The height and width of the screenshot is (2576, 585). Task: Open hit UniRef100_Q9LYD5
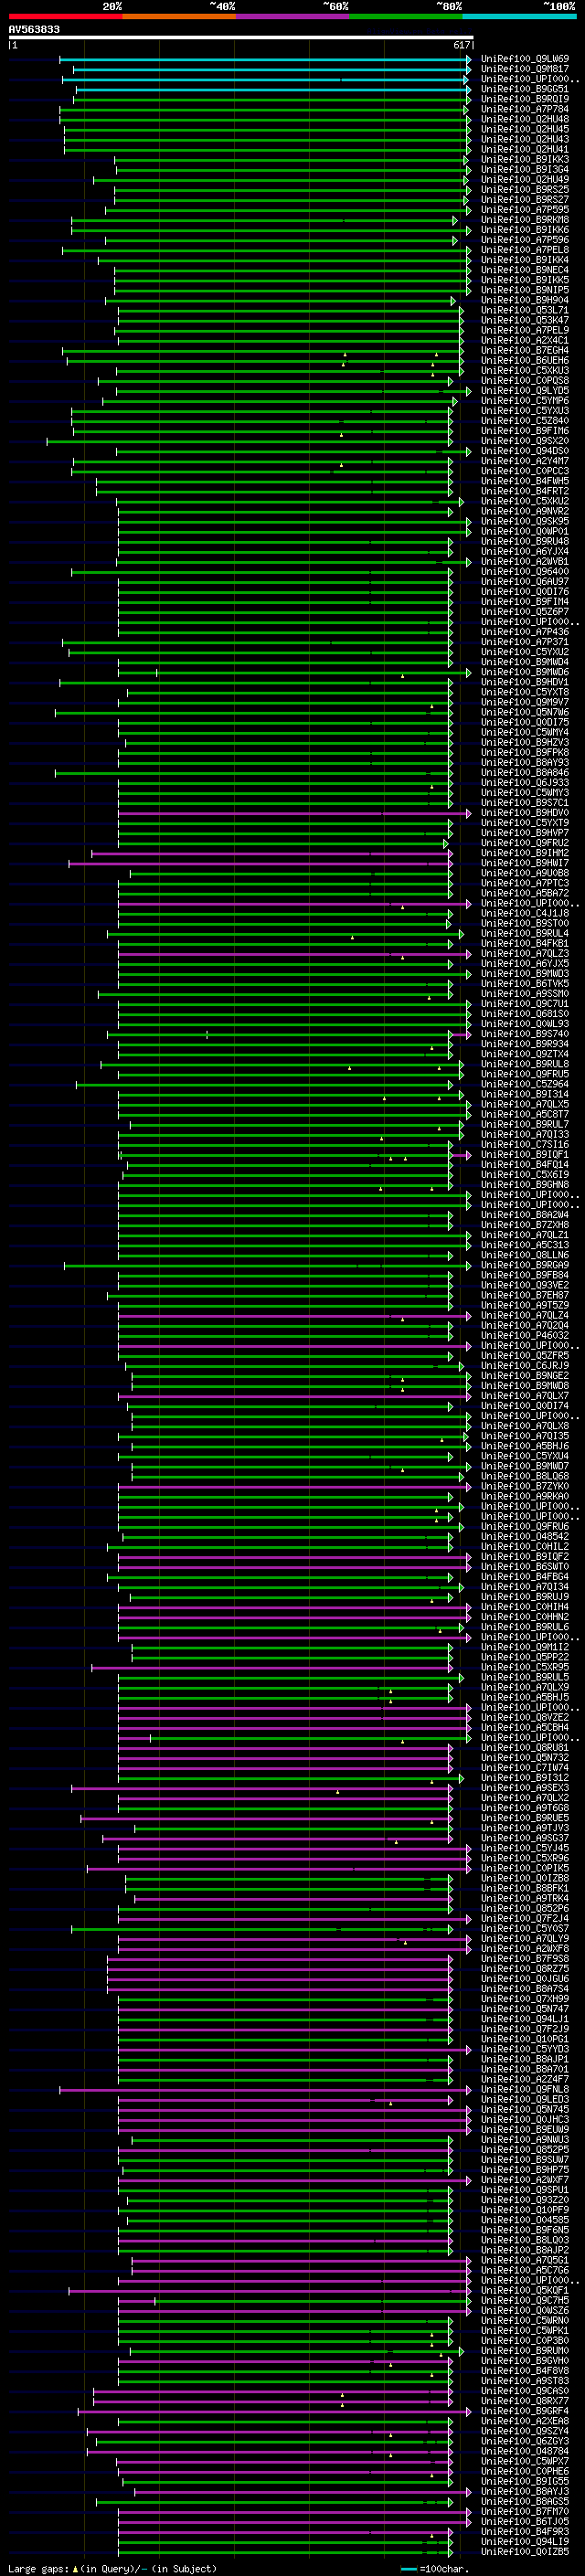[x=525, y=390]
